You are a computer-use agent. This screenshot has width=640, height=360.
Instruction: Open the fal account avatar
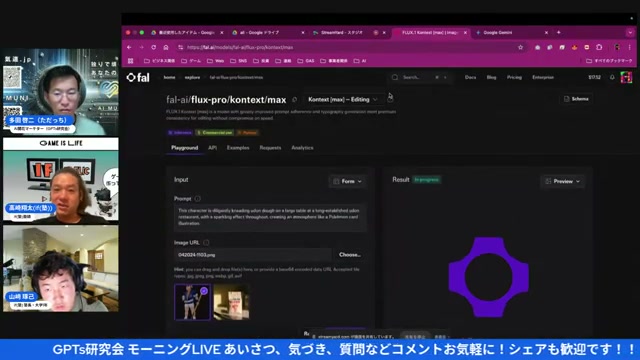tap(626, 77)
